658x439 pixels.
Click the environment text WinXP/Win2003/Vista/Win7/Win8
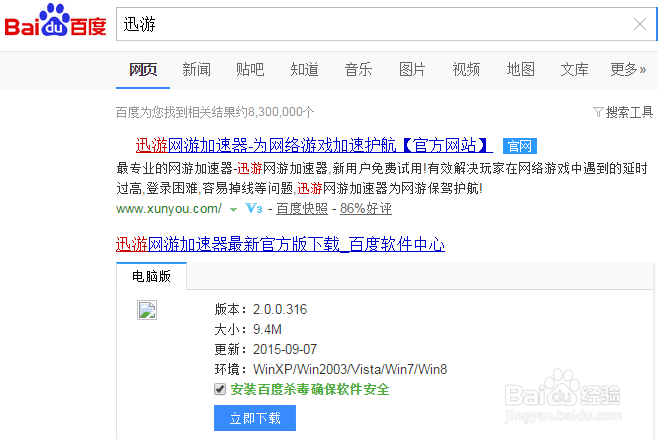tap(350, 369)
